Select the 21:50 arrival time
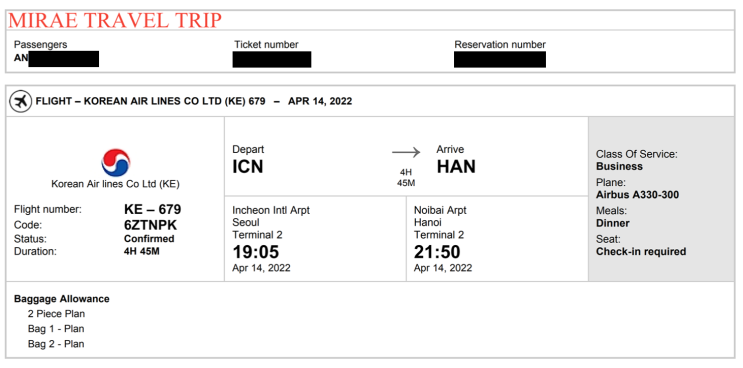The height and width of the screenshot is (368, 743). coord(437,252)
